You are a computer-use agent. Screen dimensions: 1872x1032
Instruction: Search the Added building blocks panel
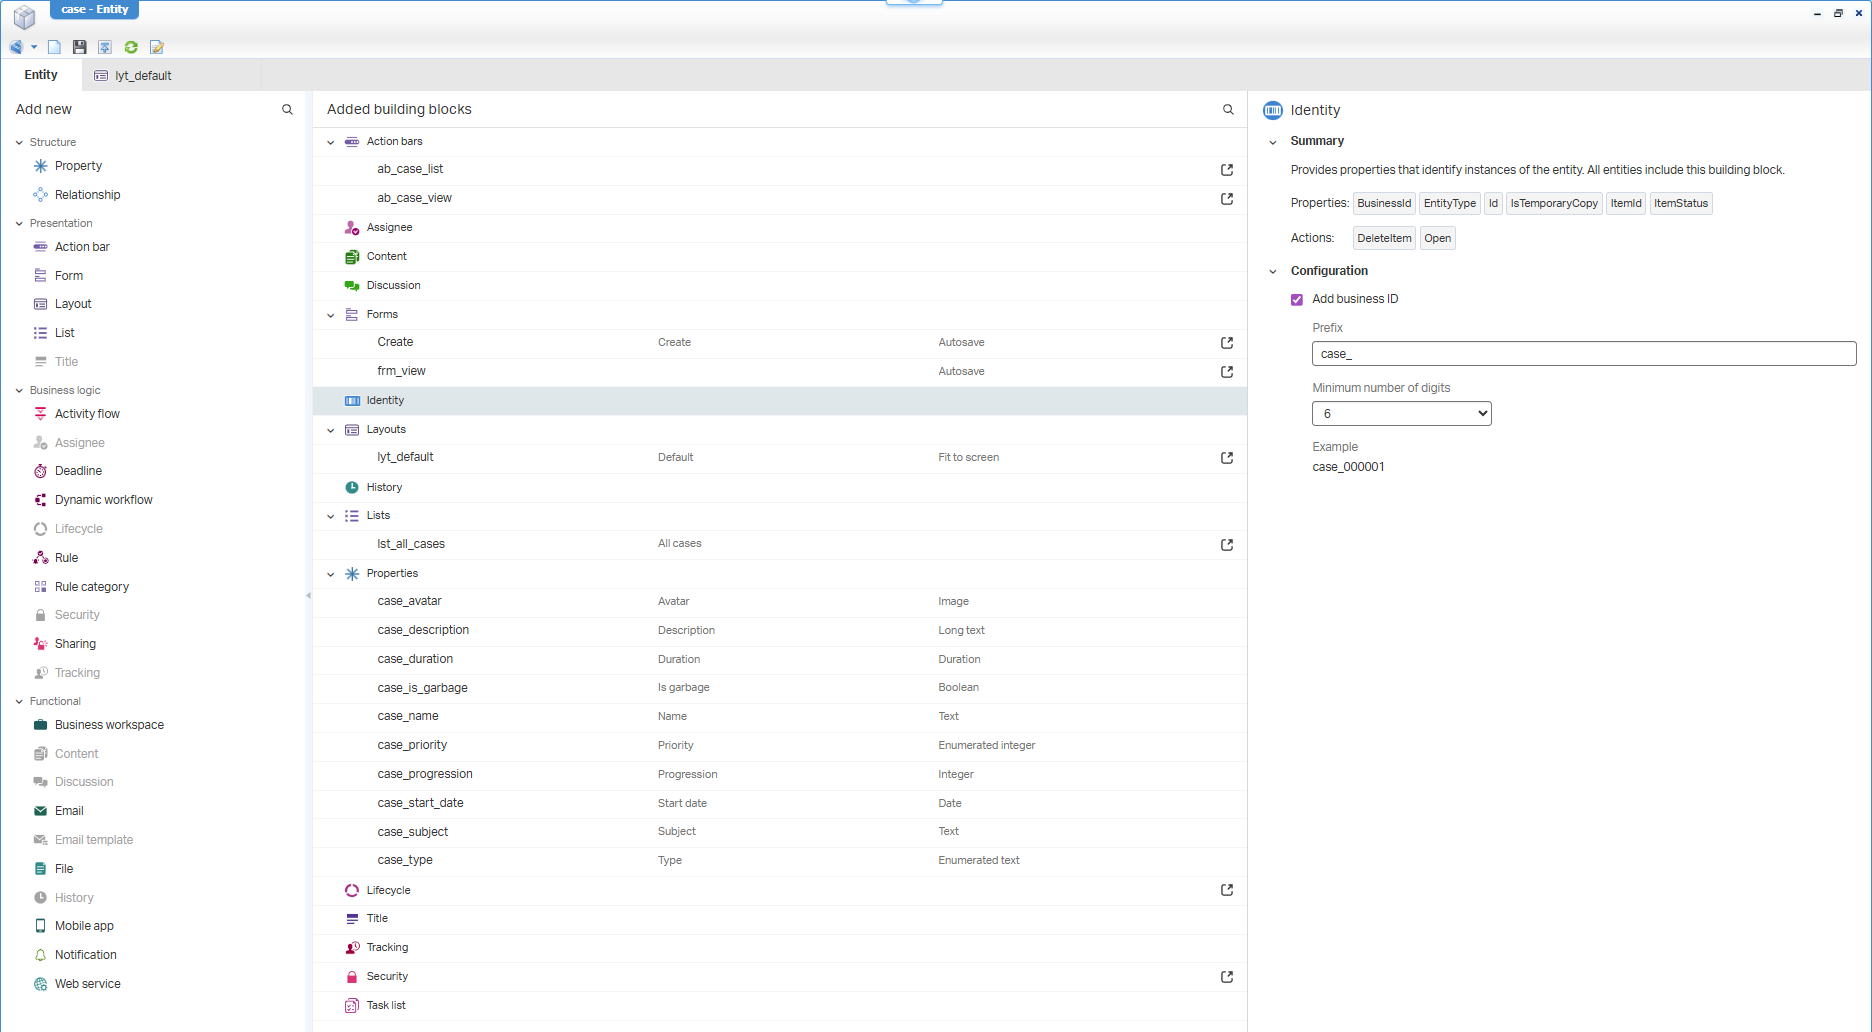coord(1228,110)
